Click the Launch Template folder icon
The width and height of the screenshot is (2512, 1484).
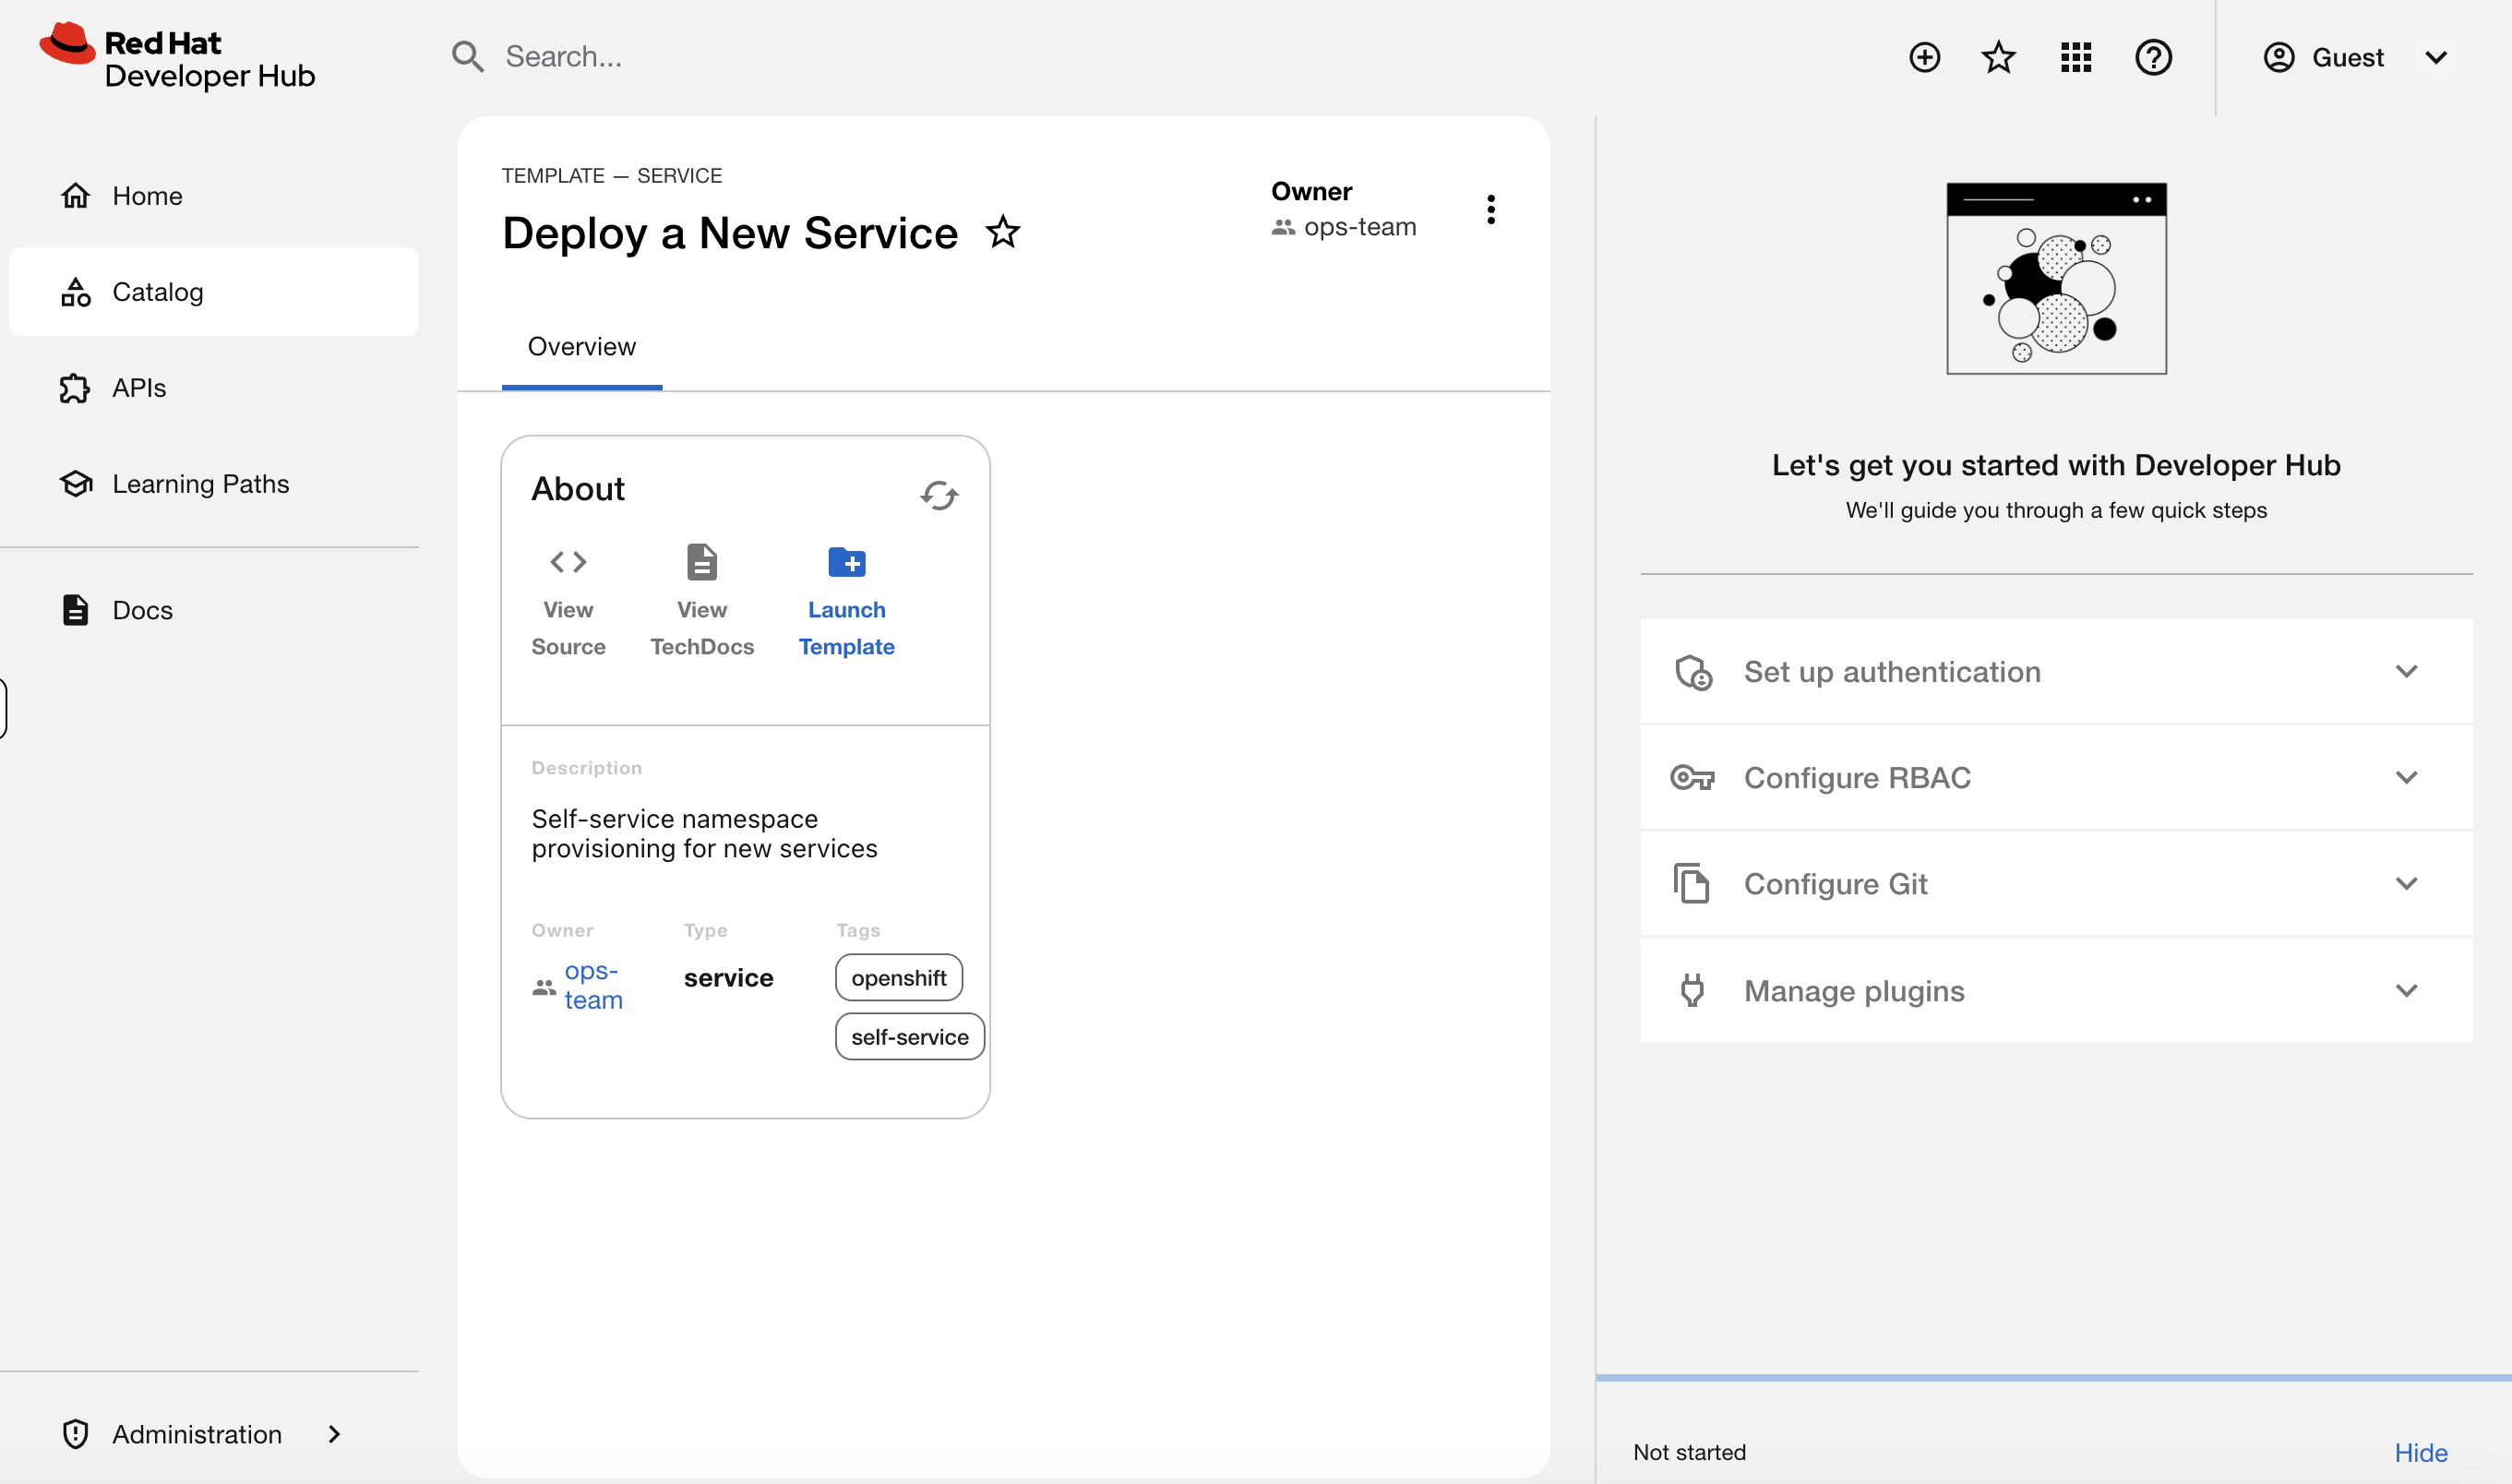[847, 562]
